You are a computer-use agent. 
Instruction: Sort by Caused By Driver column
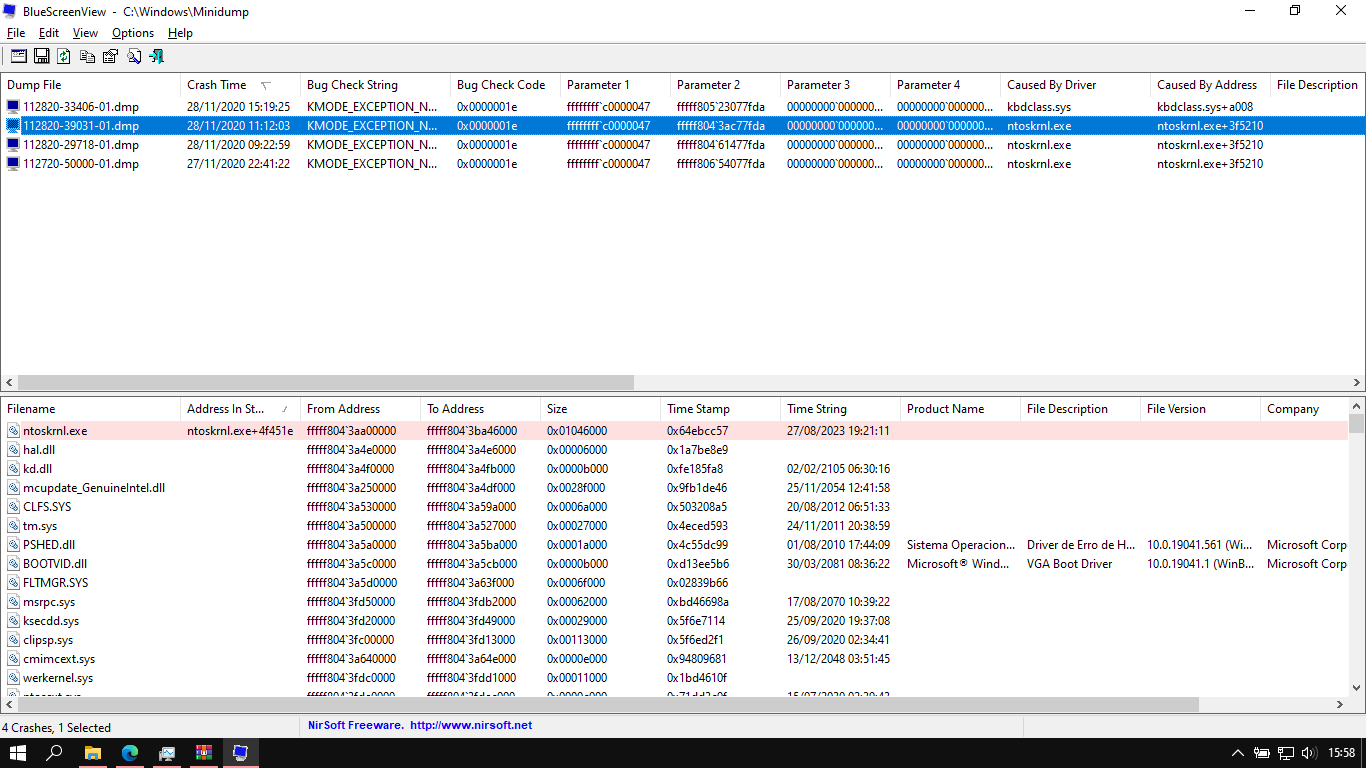pos(1075,85)
